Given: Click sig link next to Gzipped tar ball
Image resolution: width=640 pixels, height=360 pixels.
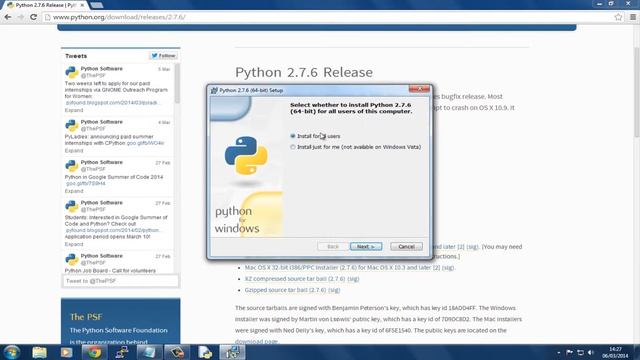Looking at the screenshot, I should tap(334, 290).
